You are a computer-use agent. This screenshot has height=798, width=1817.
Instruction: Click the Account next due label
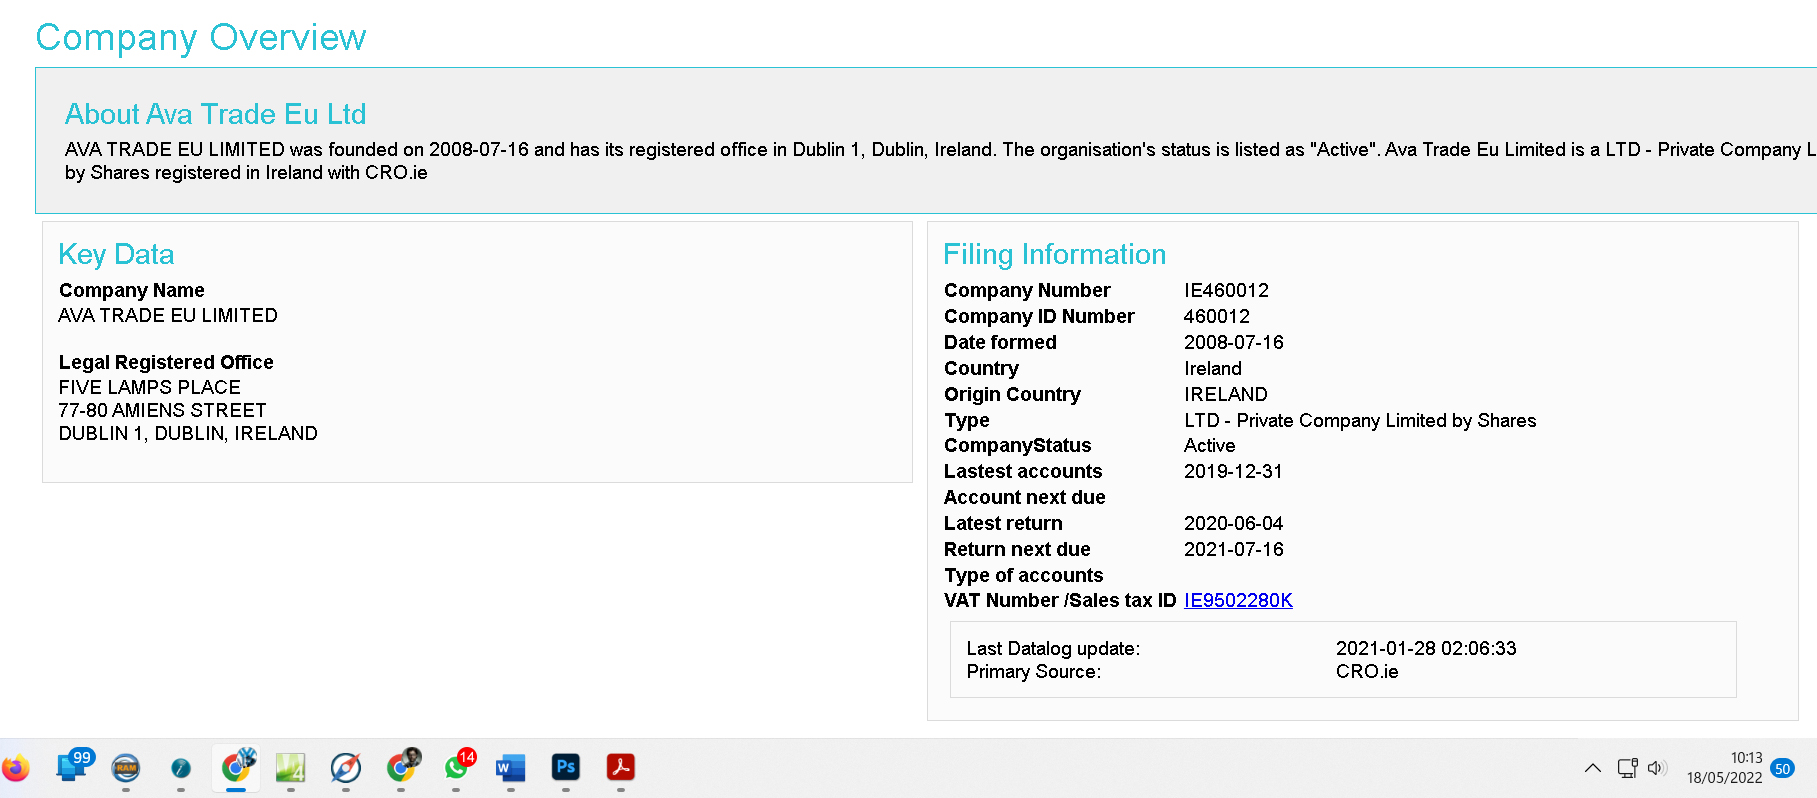pyautogui.click(x=1025, y=497)
